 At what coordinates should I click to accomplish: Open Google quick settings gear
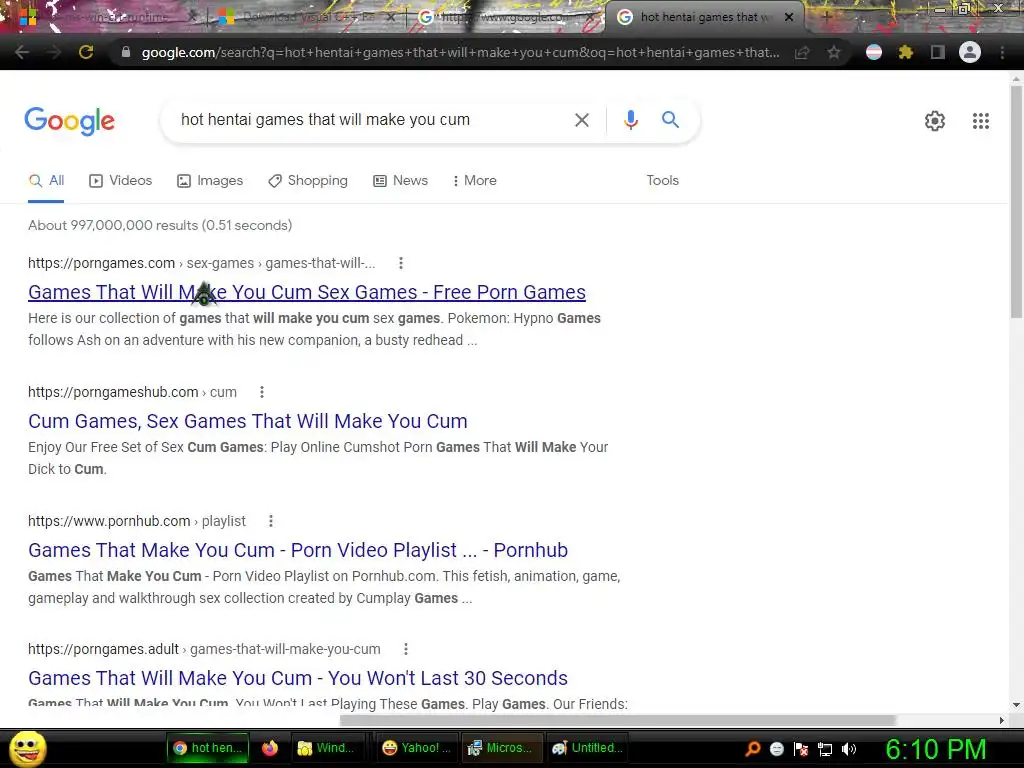click(x=935, y=121)
